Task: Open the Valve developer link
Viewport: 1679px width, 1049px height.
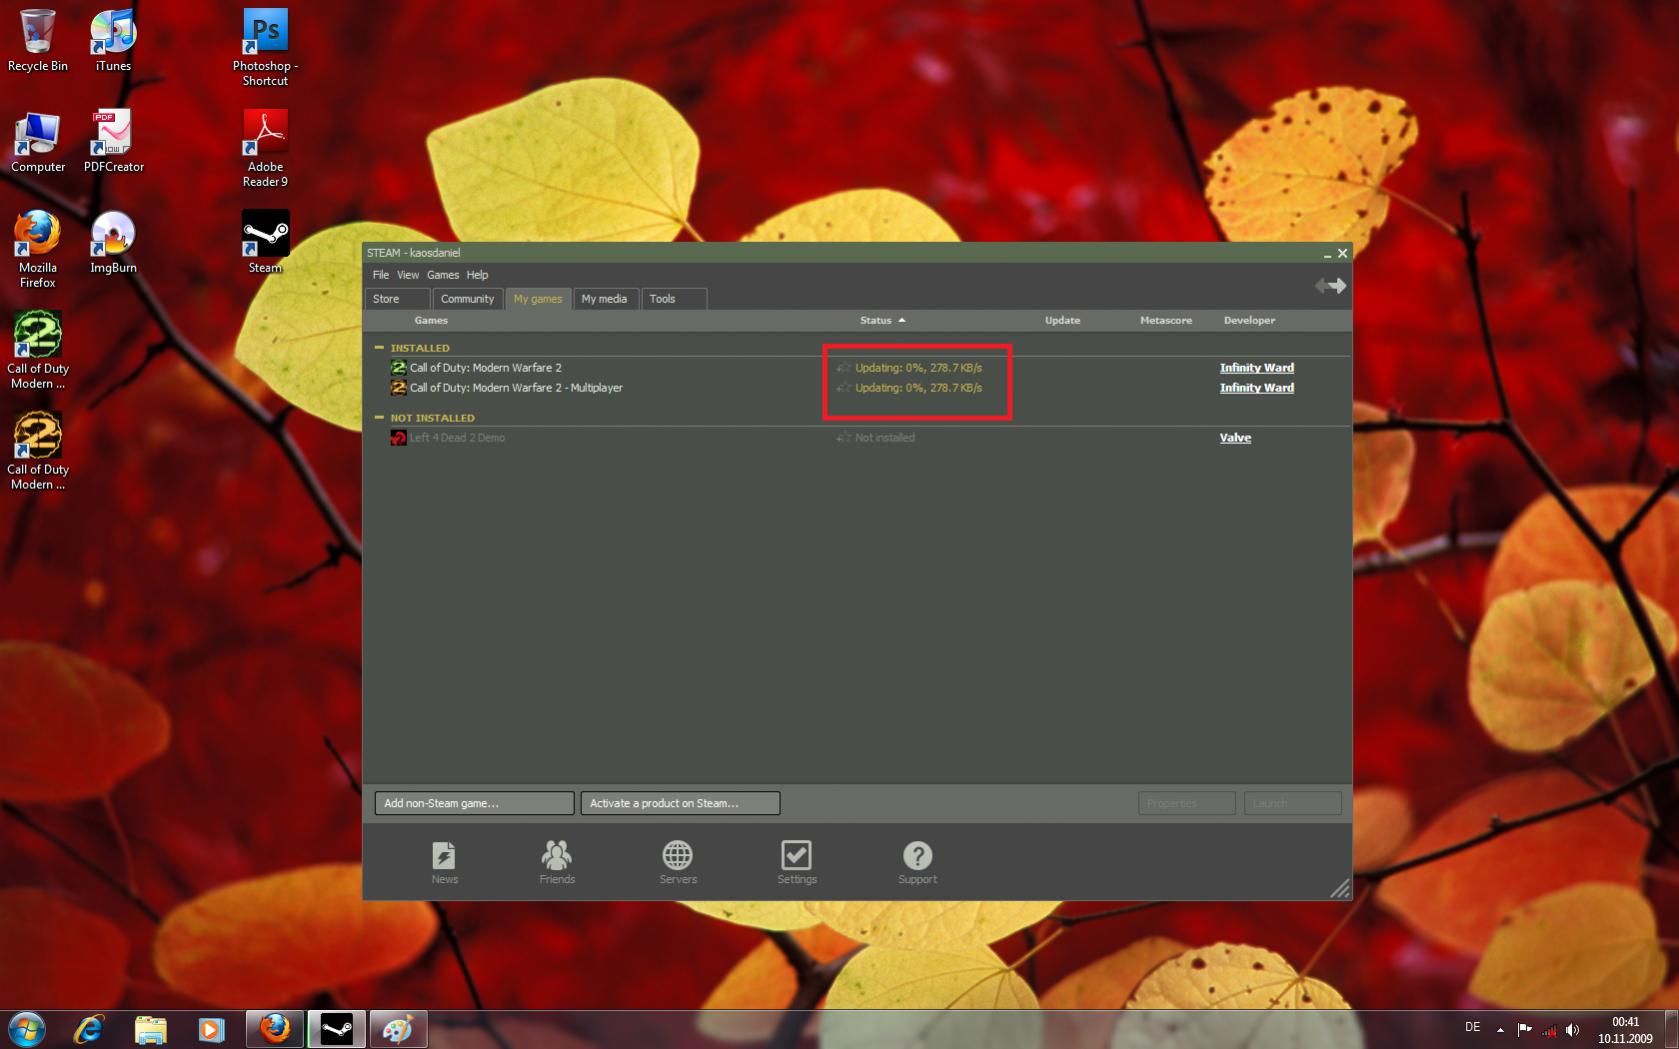Action: tap(1235, 438)
